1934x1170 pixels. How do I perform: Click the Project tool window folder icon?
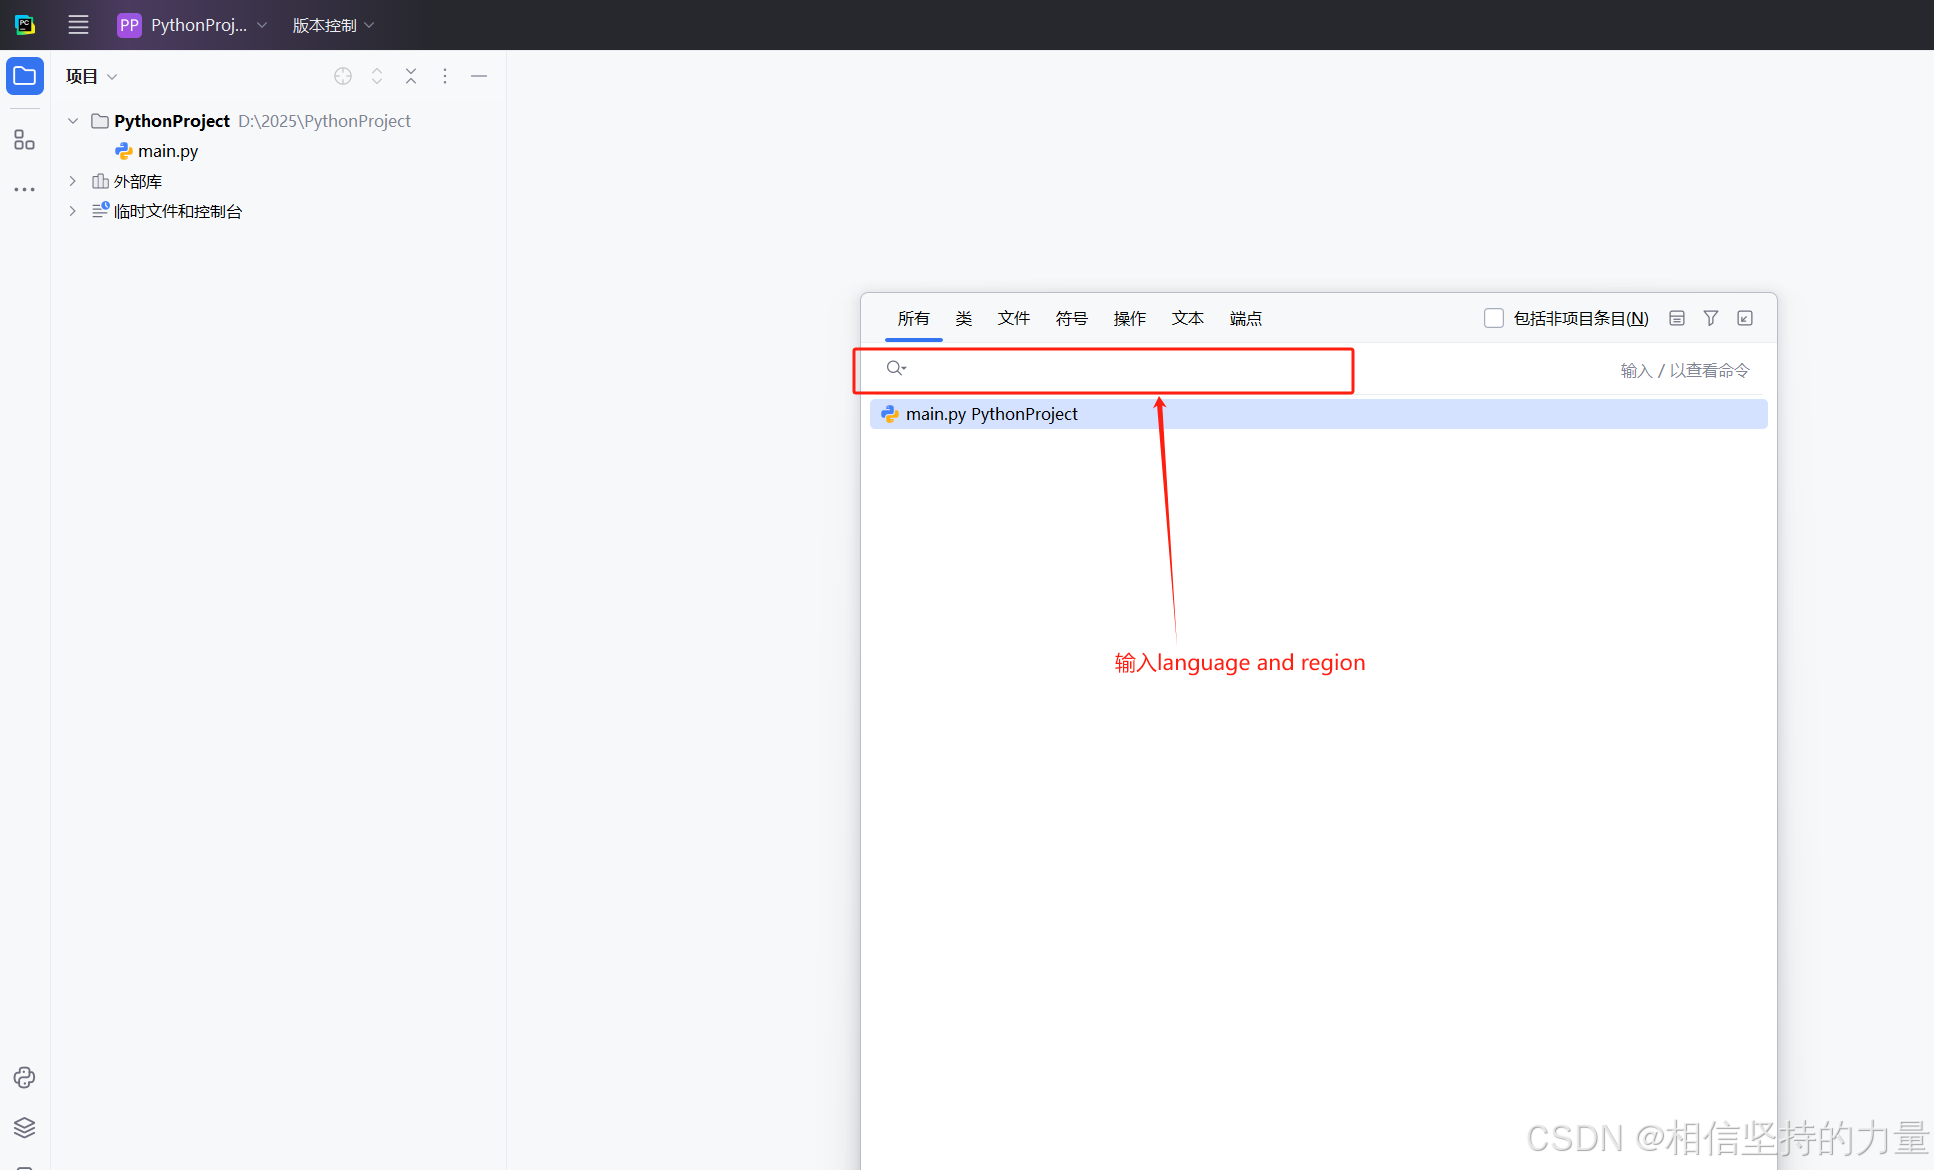[25, 76]
